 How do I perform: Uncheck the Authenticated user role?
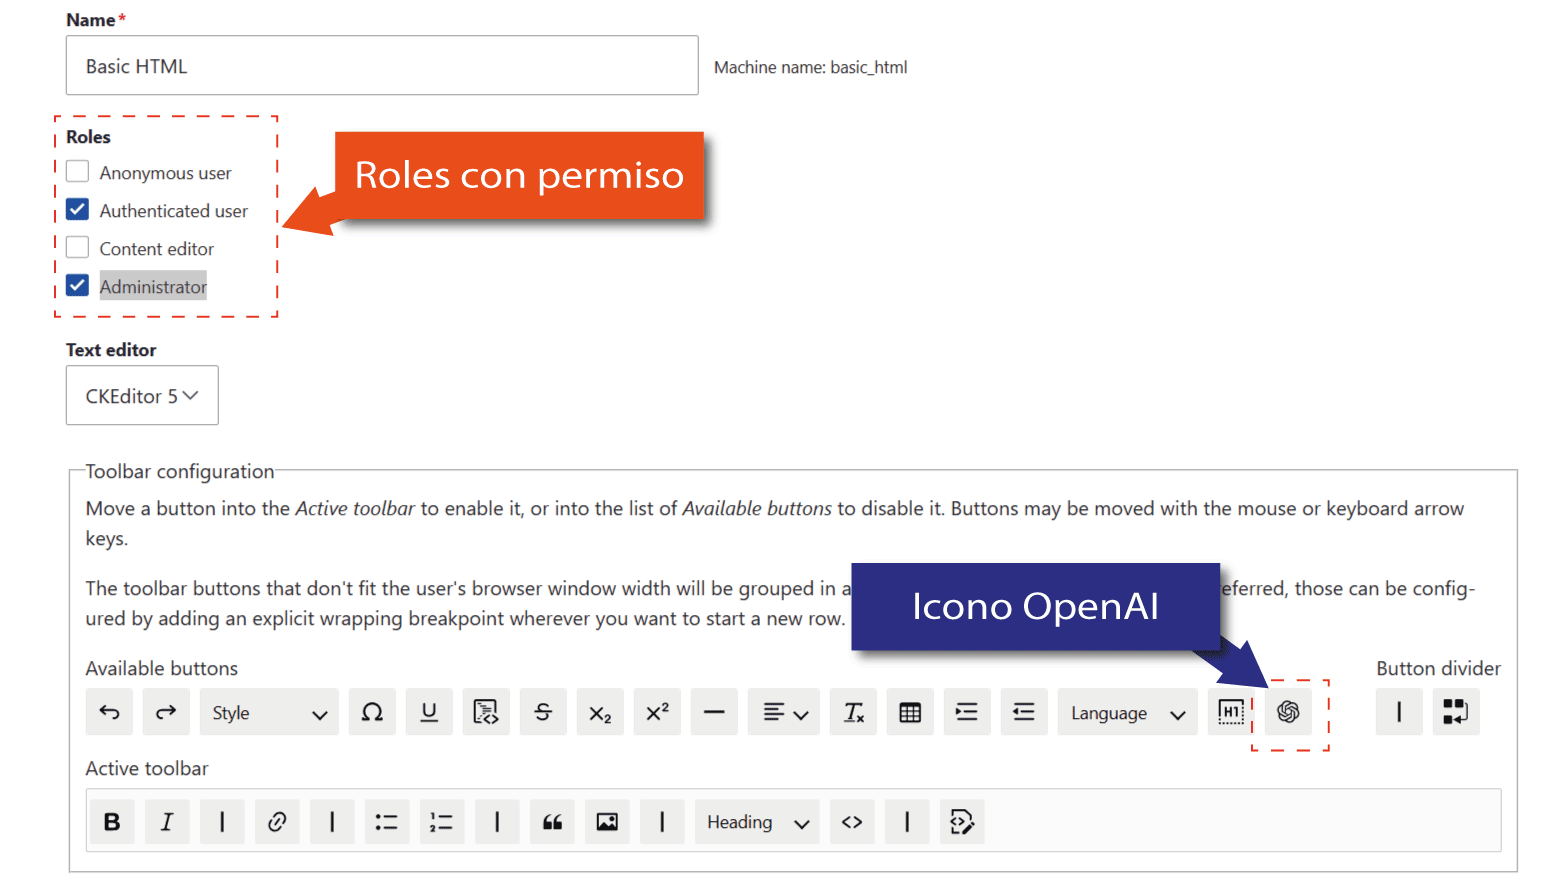[77, 210]
